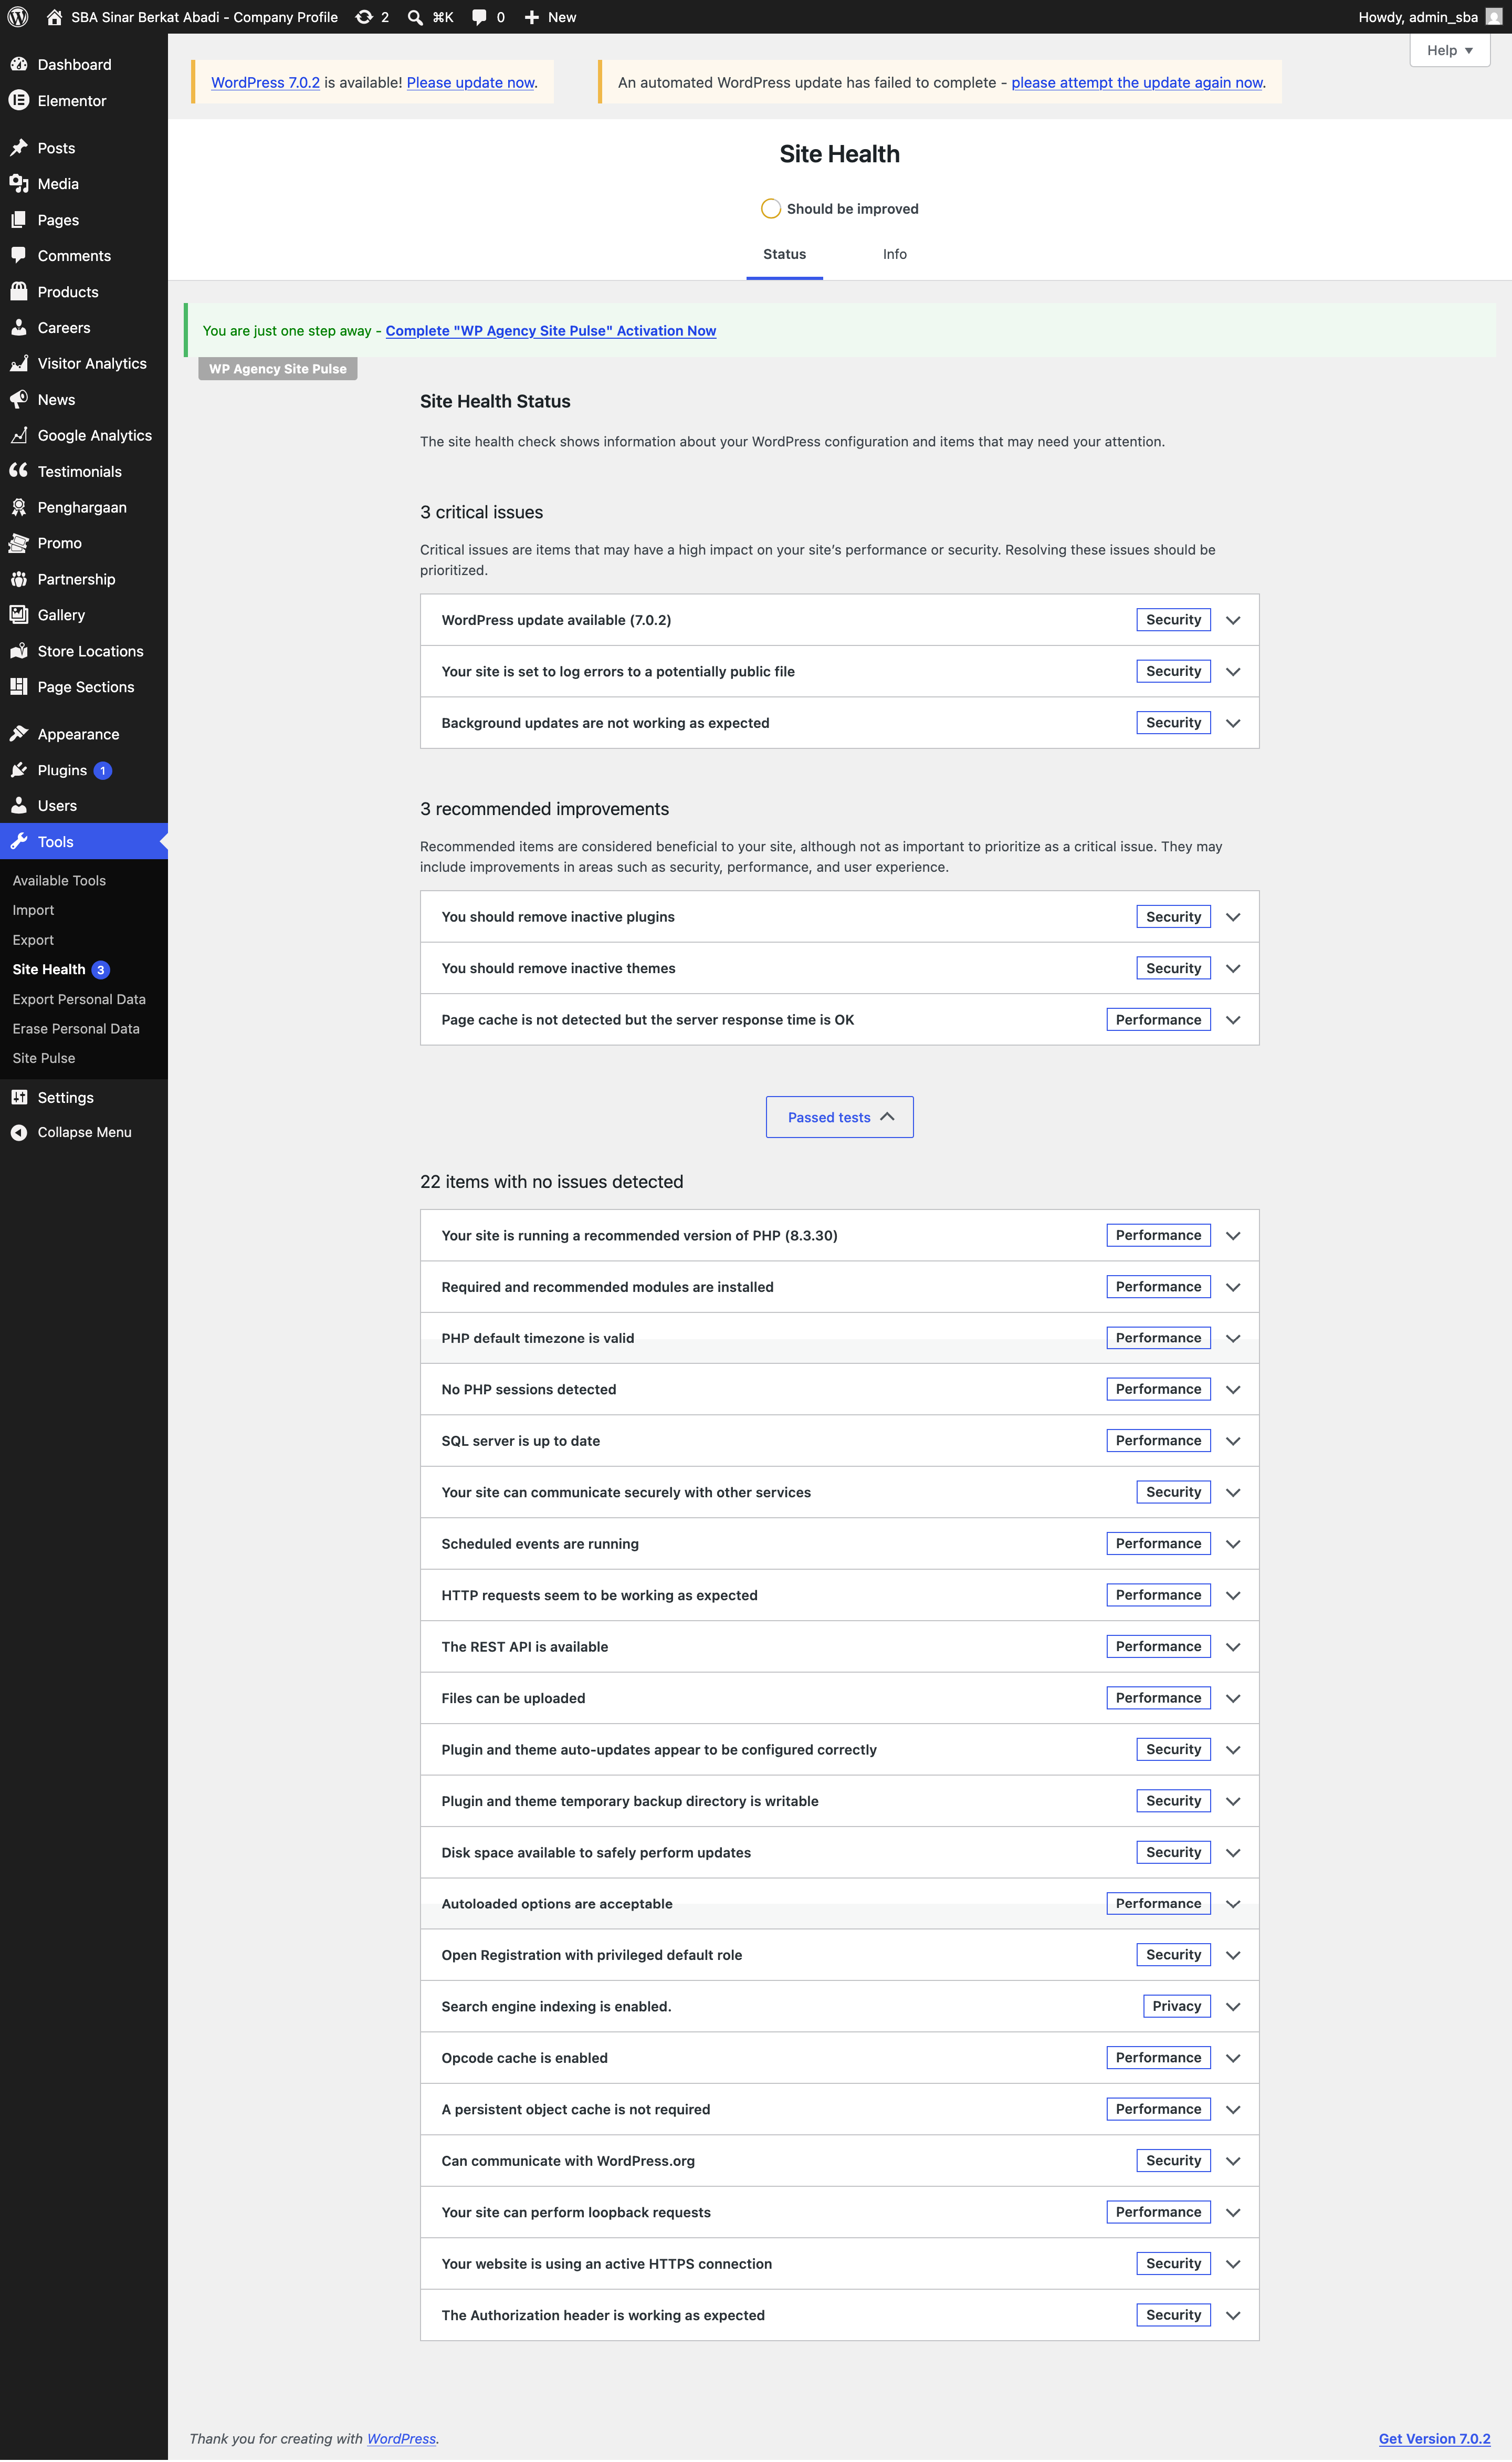Click the Products basket icon
This screenshot has height=2462, width=1512.
pos(19,292)
